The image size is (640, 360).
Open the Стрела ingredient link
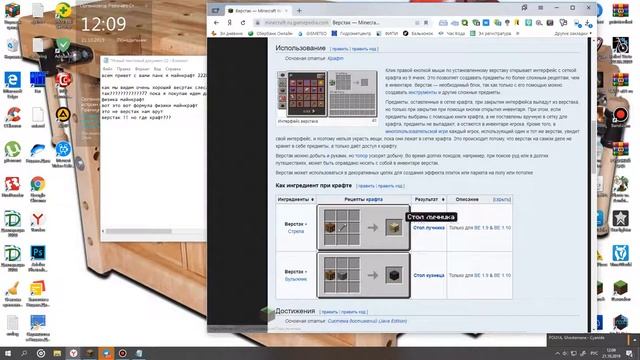point(296,231)
